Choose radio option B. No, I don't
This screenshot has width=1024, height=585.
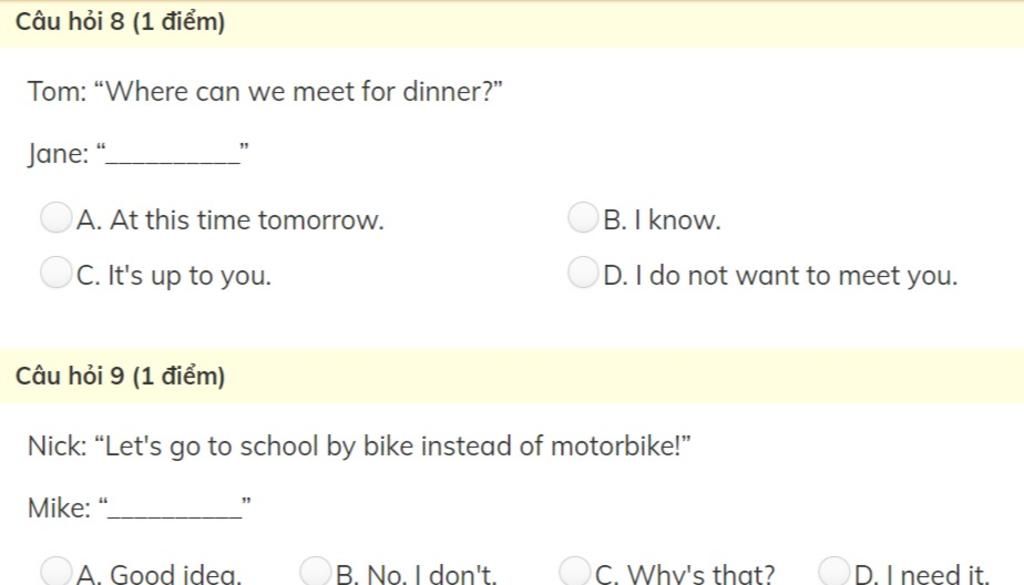coord(315,571)
